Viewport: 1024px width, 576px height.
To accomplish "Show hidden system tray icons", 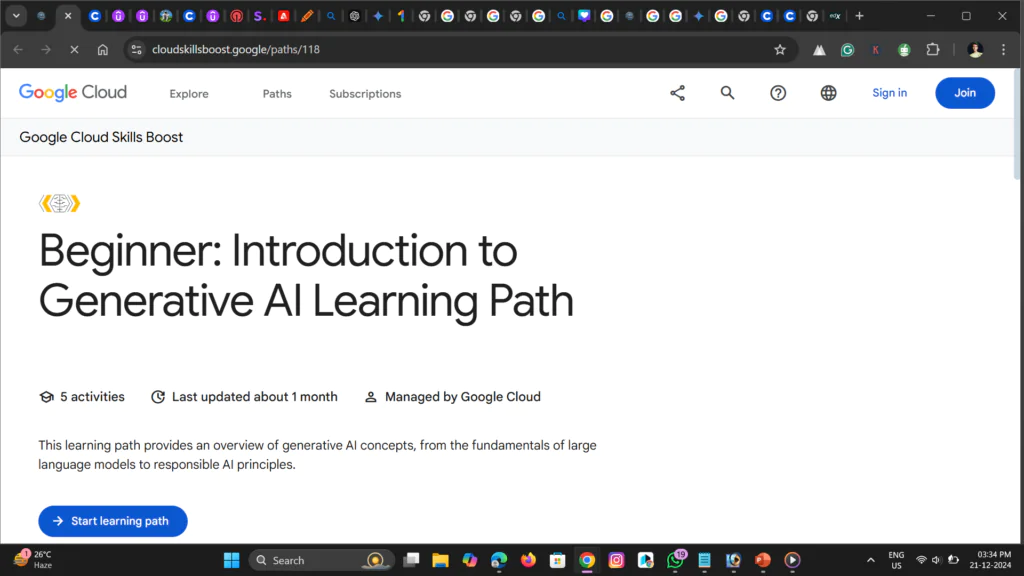I will pyautogui.click(x=870, y=560).
